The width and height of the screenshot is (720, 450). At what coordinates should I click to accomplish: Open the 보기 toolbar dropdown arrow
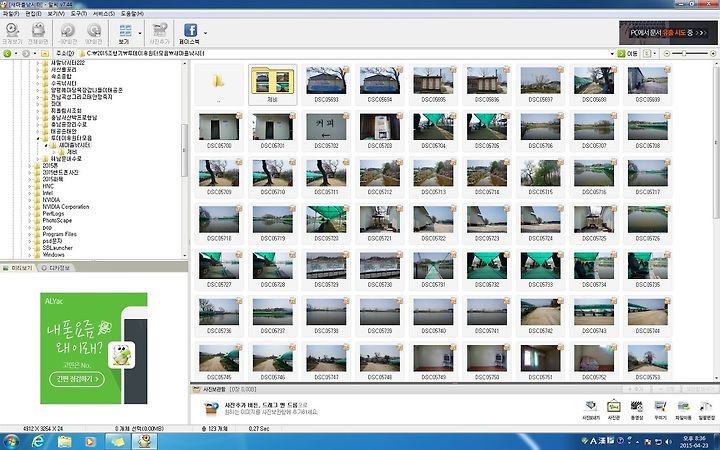(140, 33)
